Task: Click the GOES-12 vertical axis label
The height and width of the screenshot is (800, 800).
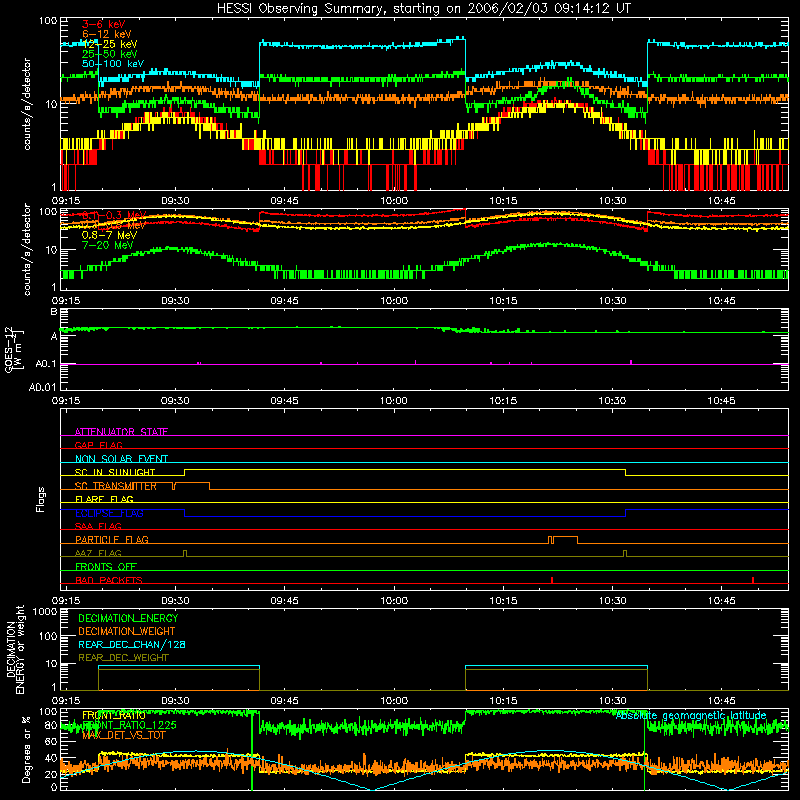Action: coord(14,349)
